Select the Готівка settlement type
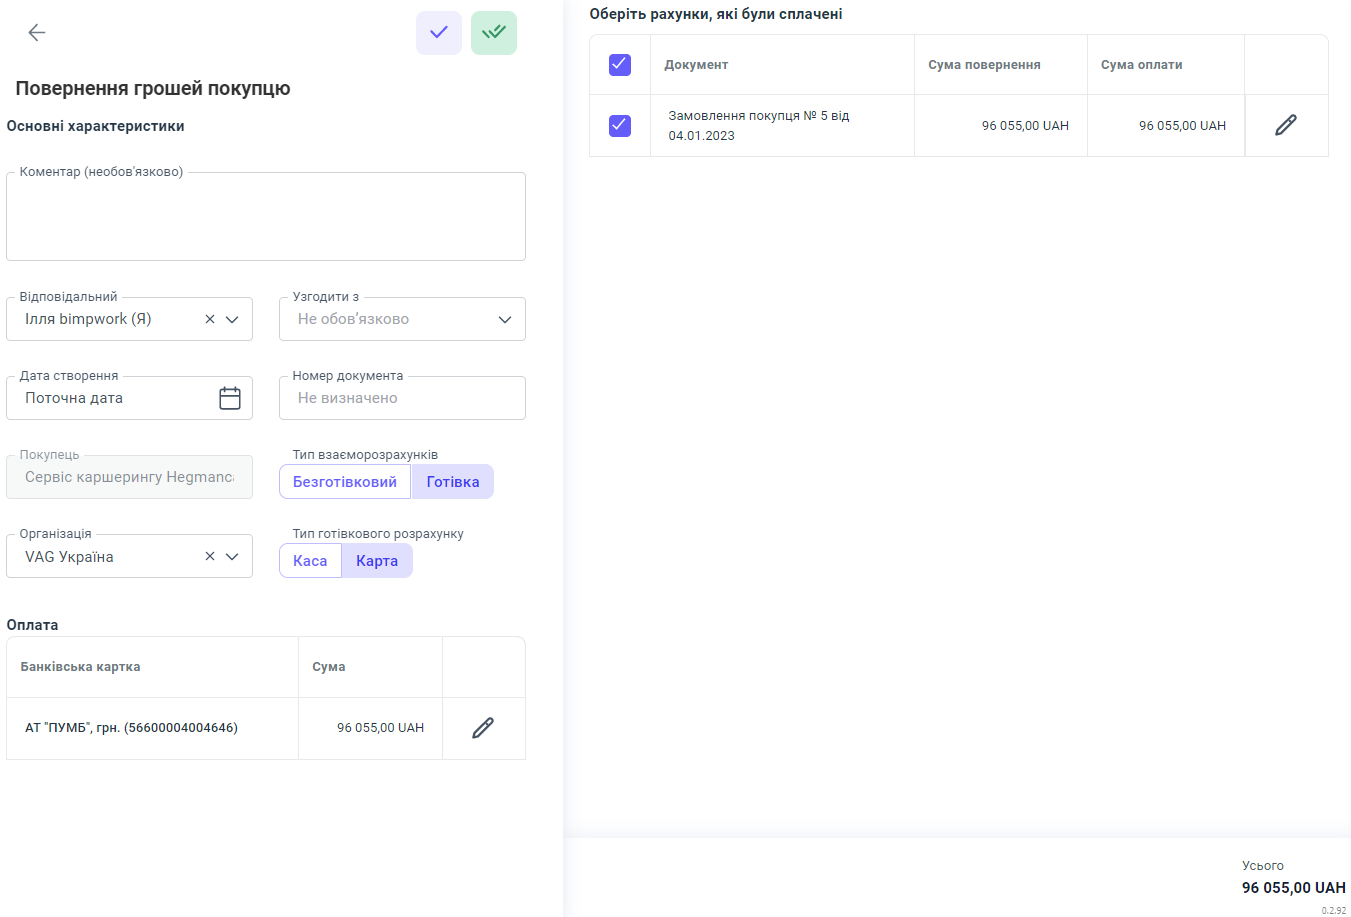The height and width of the screenshot is (917, 1351). pos(453,482)
